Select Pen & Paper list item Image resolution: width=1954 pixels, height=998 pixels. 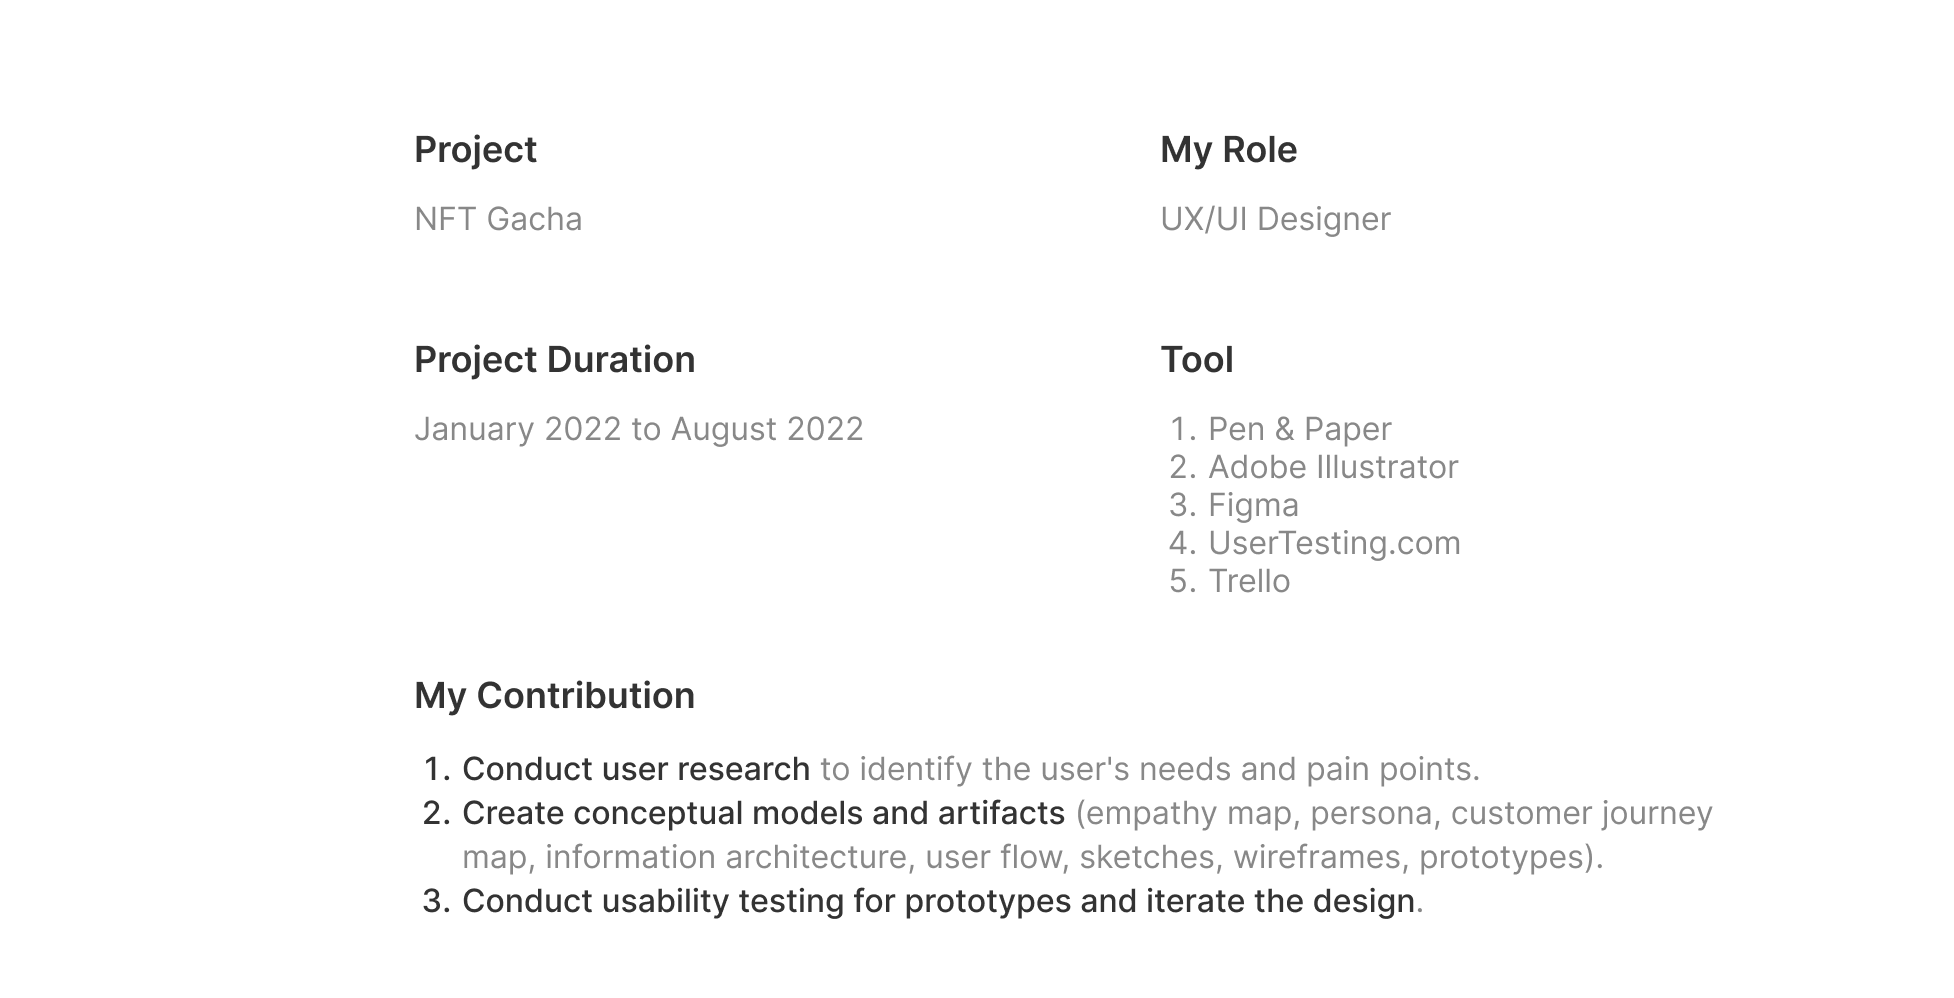coord(1299,429)
